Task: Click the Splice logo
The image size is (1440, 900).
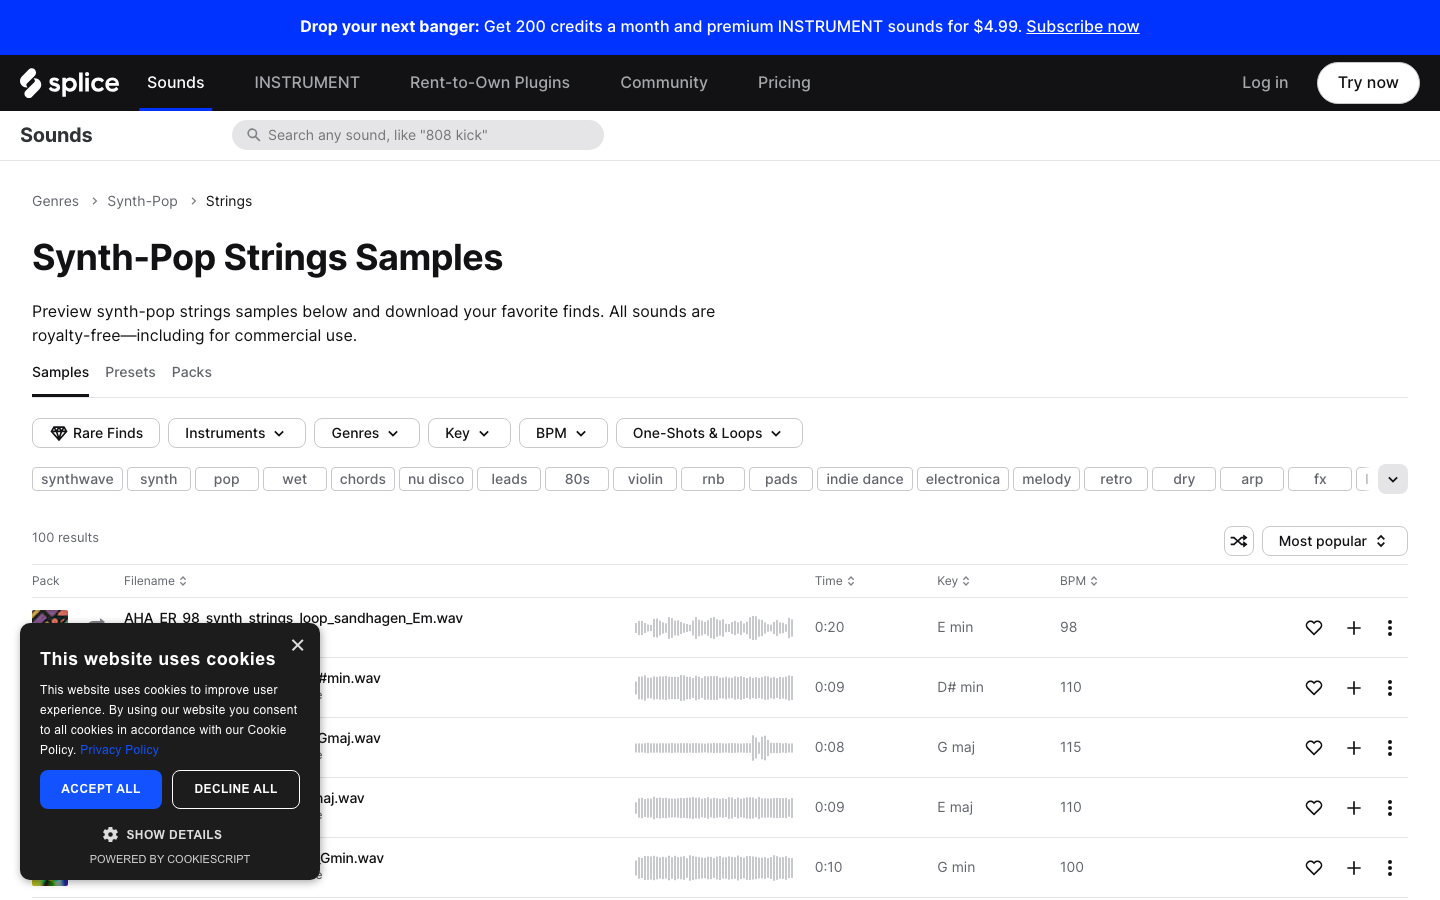Action: (x=69, y=83)
